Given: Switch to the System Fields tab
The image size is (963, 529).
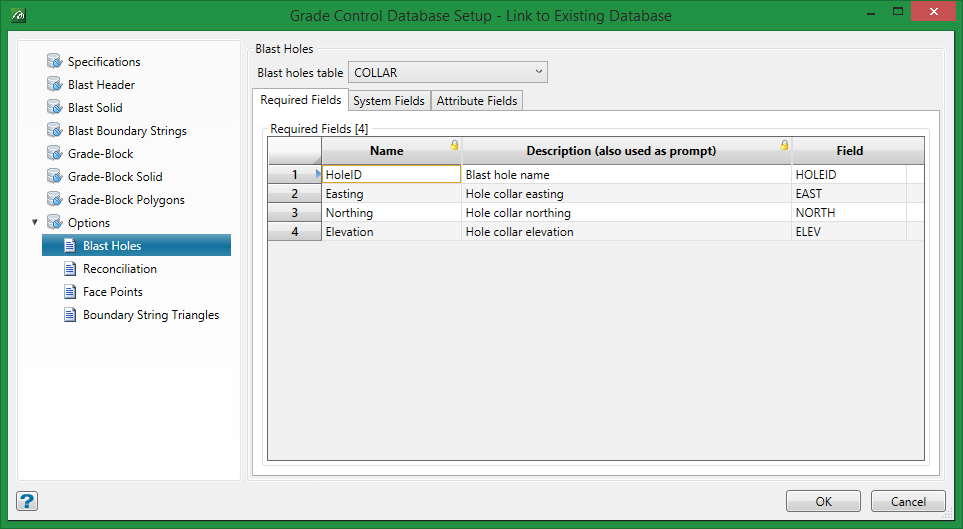Looking at the screenshot, I should click(389, 101).
